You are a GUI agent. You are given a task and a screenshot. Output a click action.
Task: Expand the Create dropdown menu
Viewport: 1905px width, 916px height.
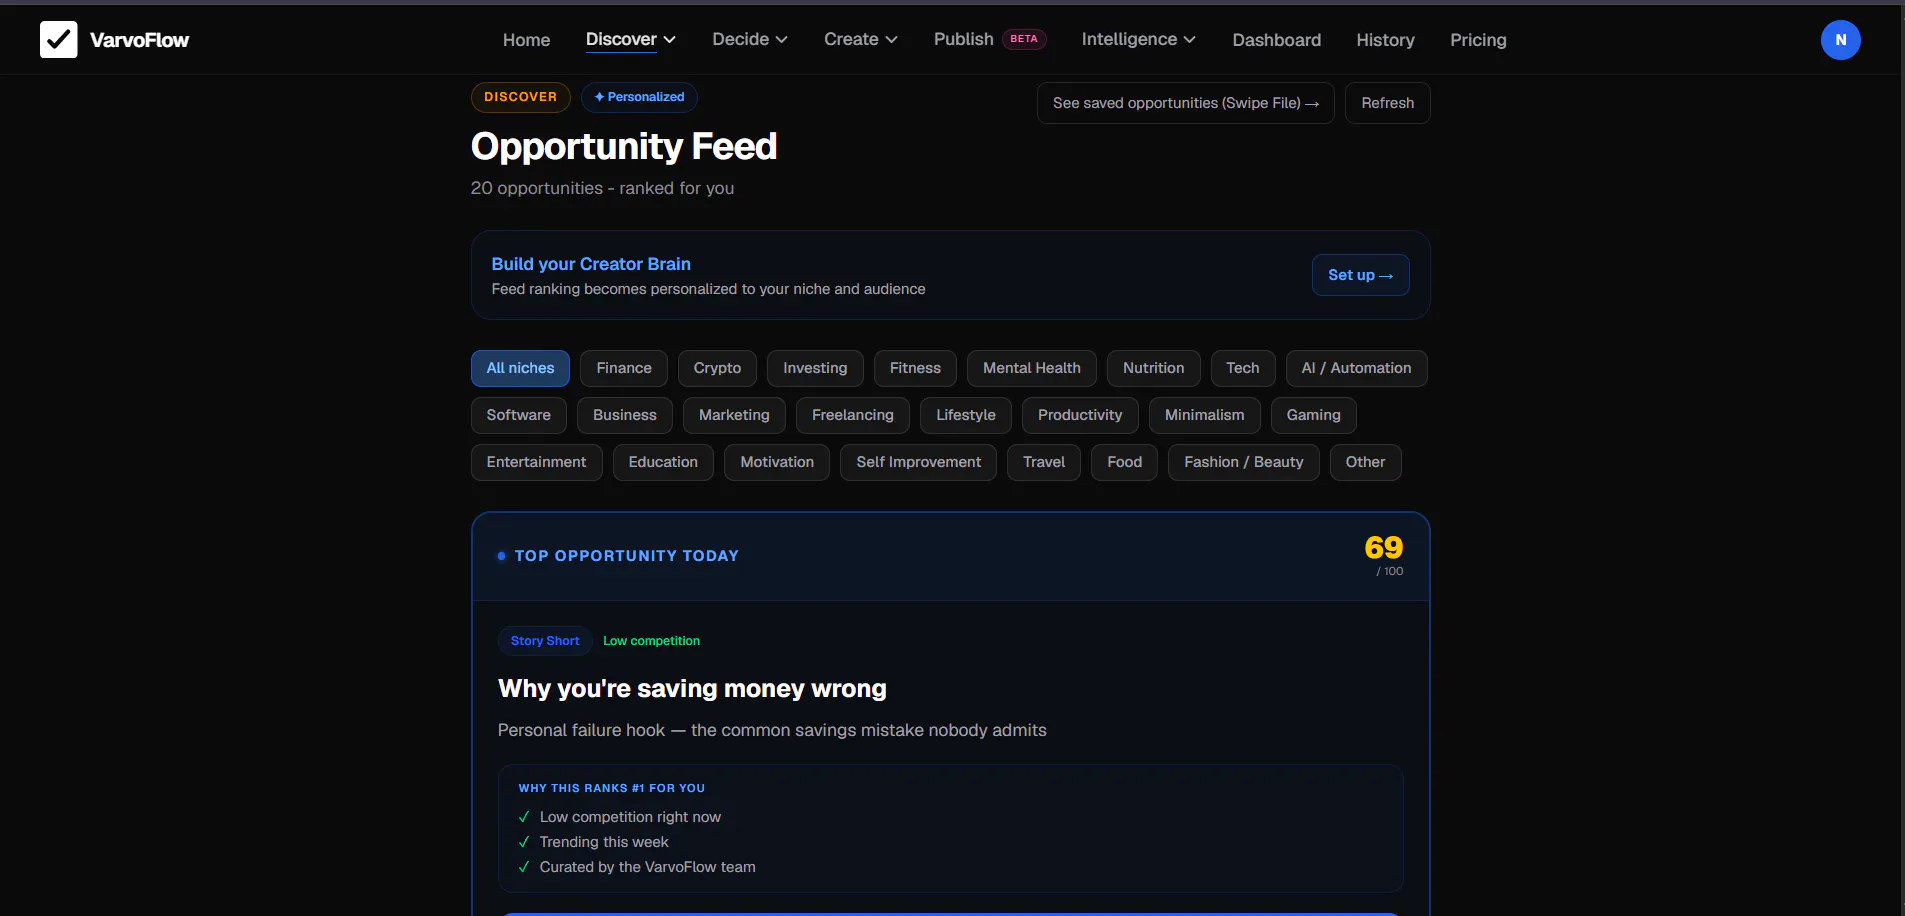point(861,39)
